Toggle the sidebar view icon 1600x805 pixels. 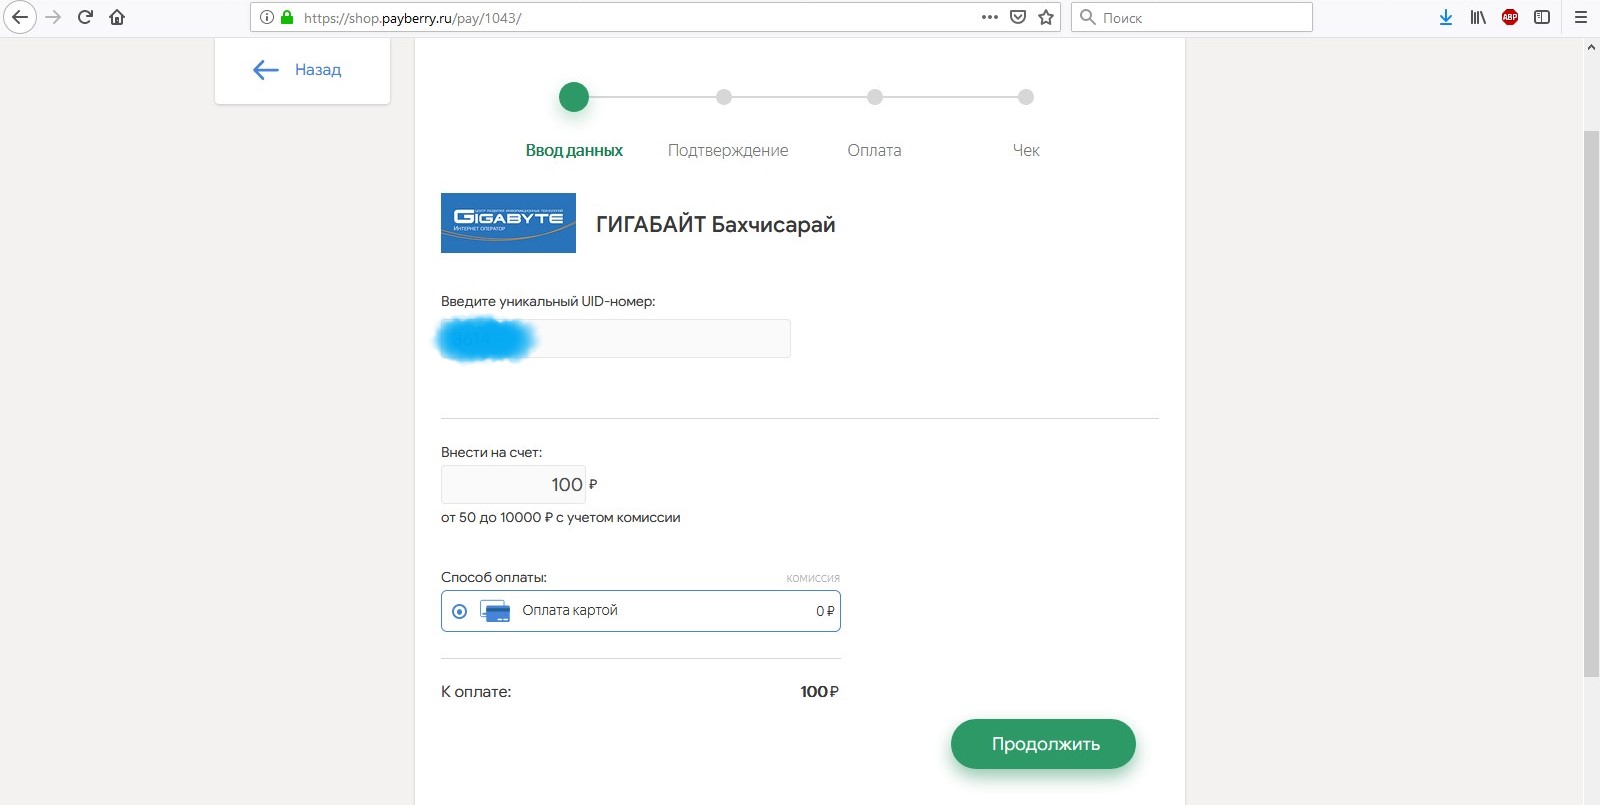[1542, 17]
